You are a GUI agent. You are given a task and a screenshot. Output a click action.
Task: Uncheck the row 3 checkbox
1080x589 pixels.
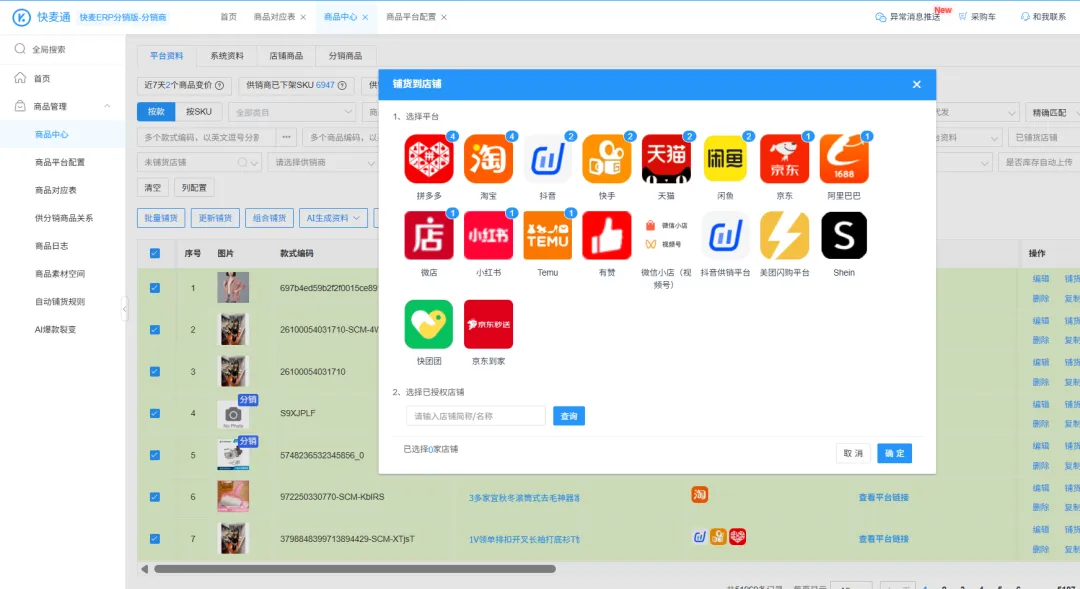[155, 371]
